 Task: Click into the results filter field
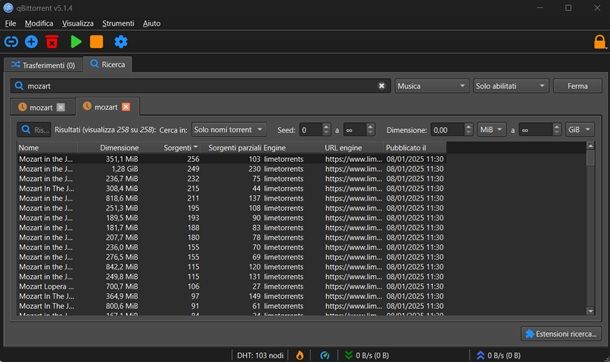[x=34, y=130]
